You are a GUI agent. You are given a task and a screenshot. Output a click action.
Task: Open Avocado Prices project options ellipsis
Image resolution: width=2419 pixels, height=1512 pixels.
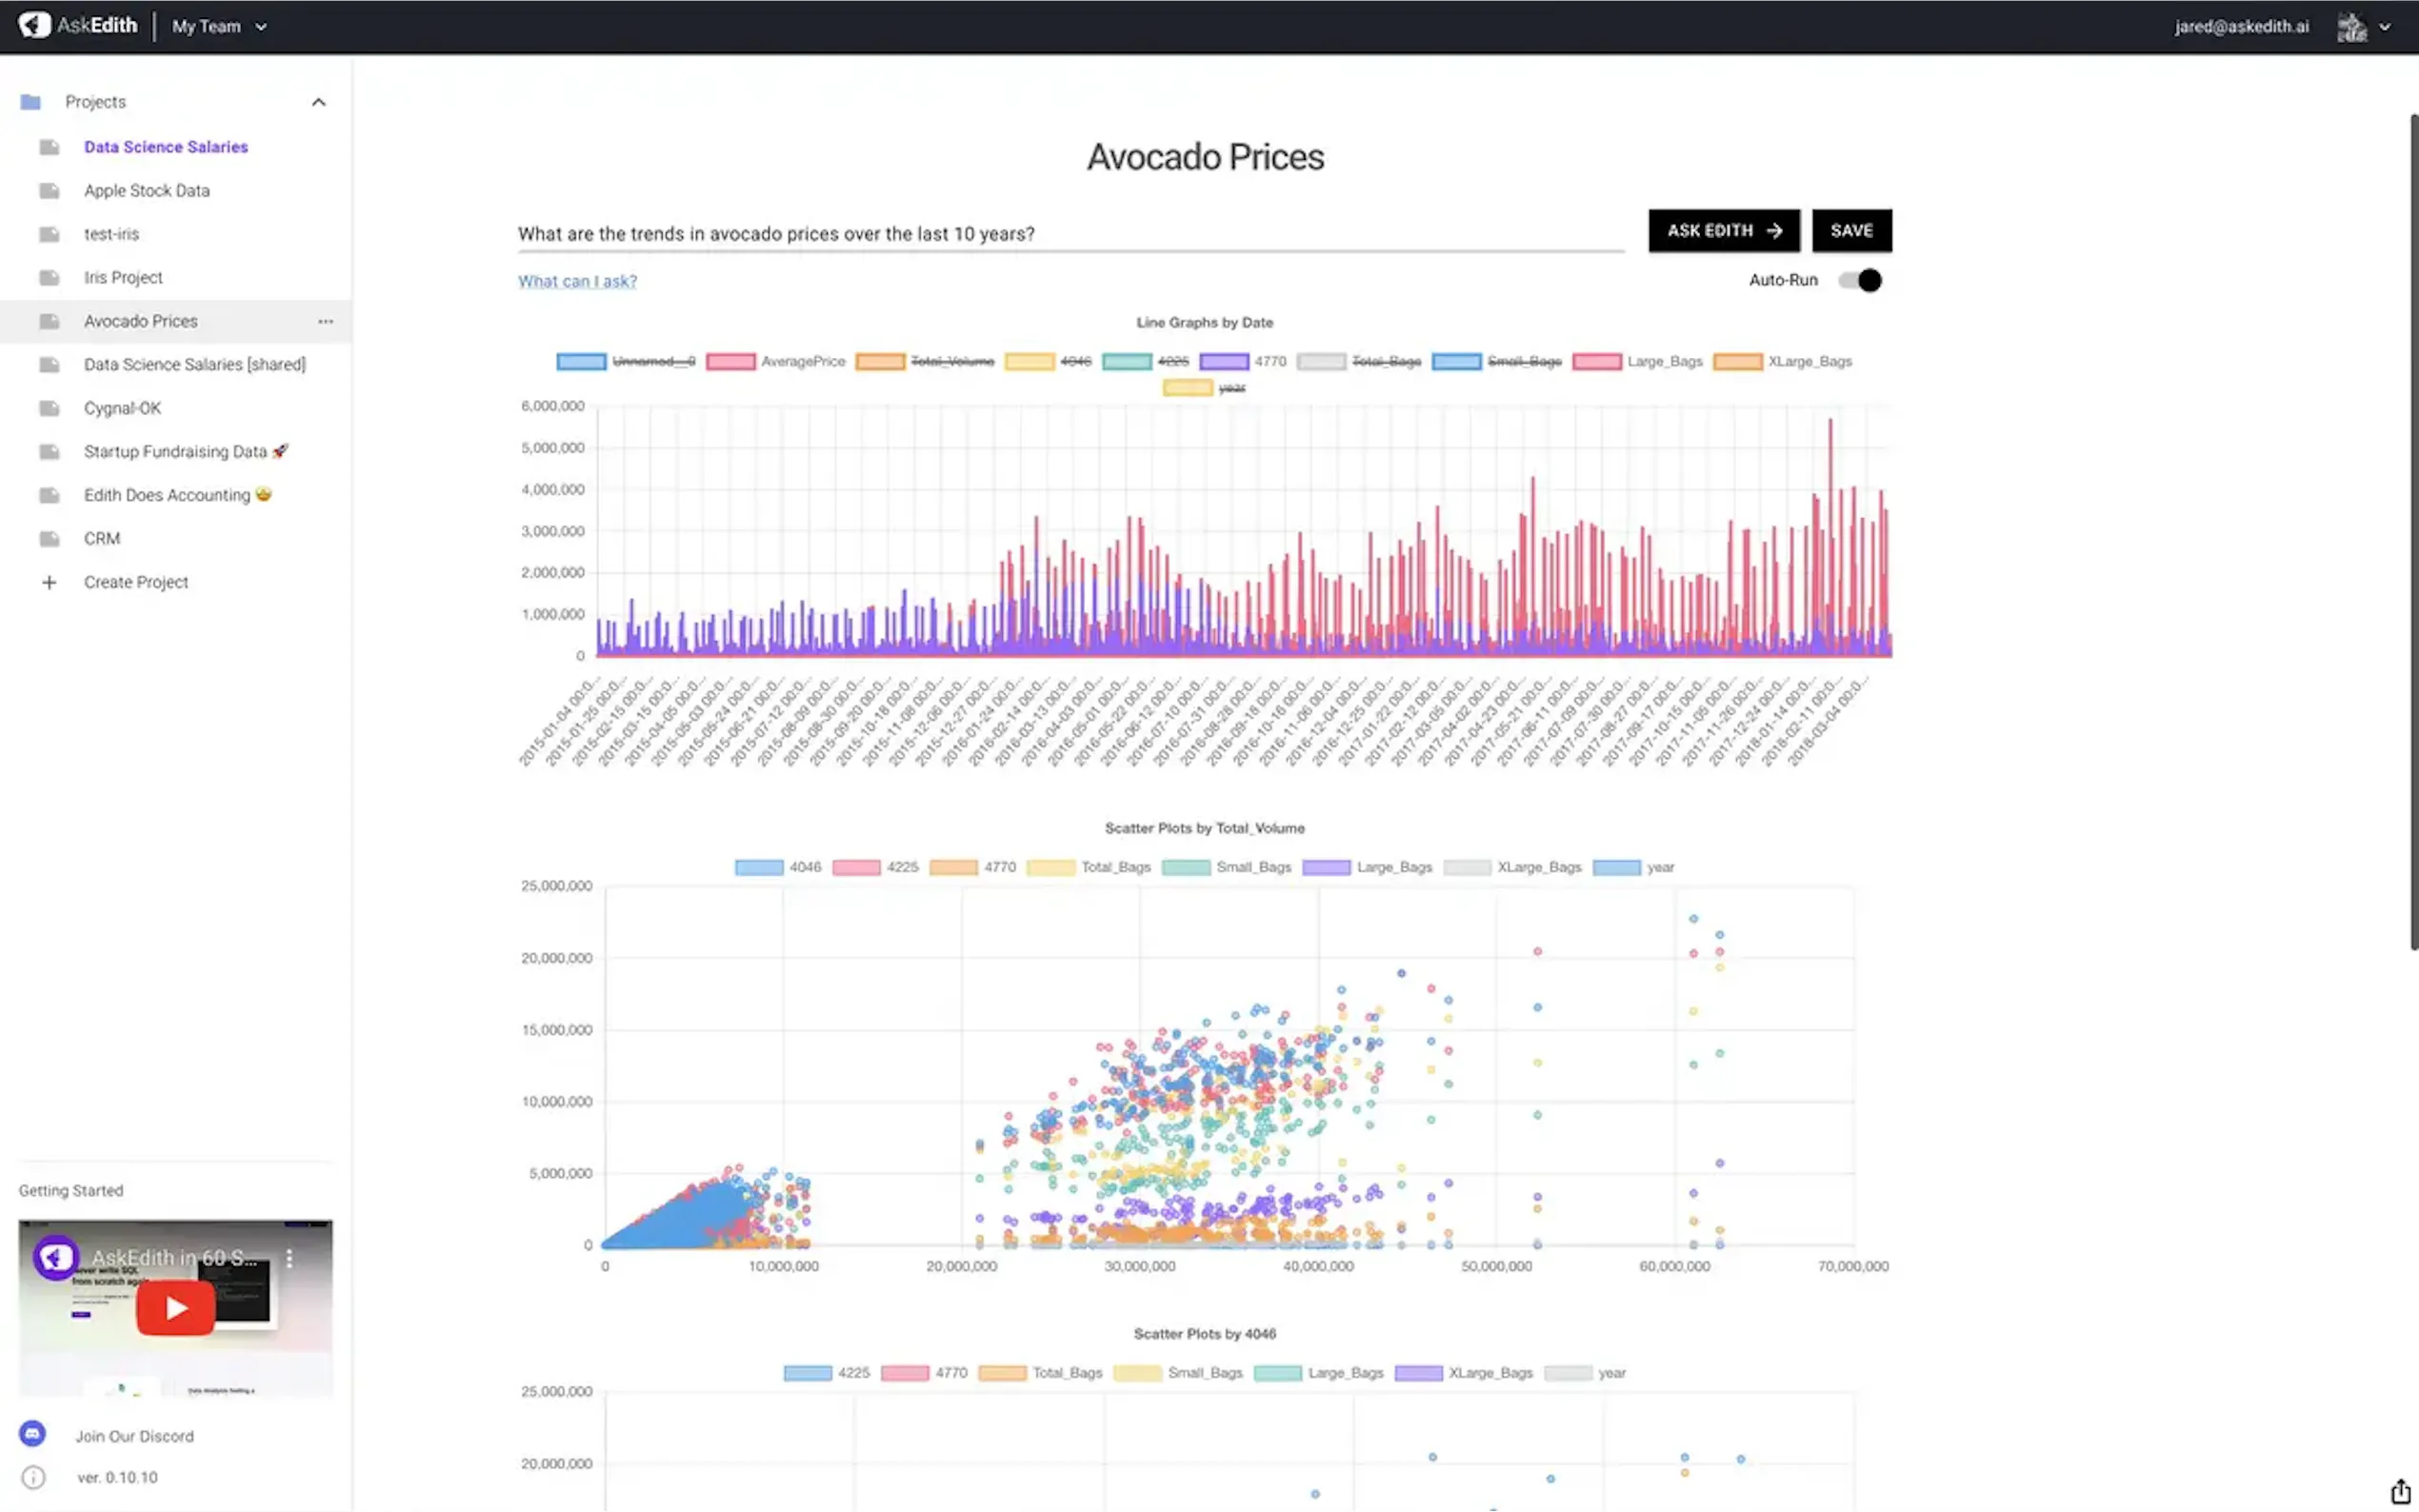coord(325,321)
